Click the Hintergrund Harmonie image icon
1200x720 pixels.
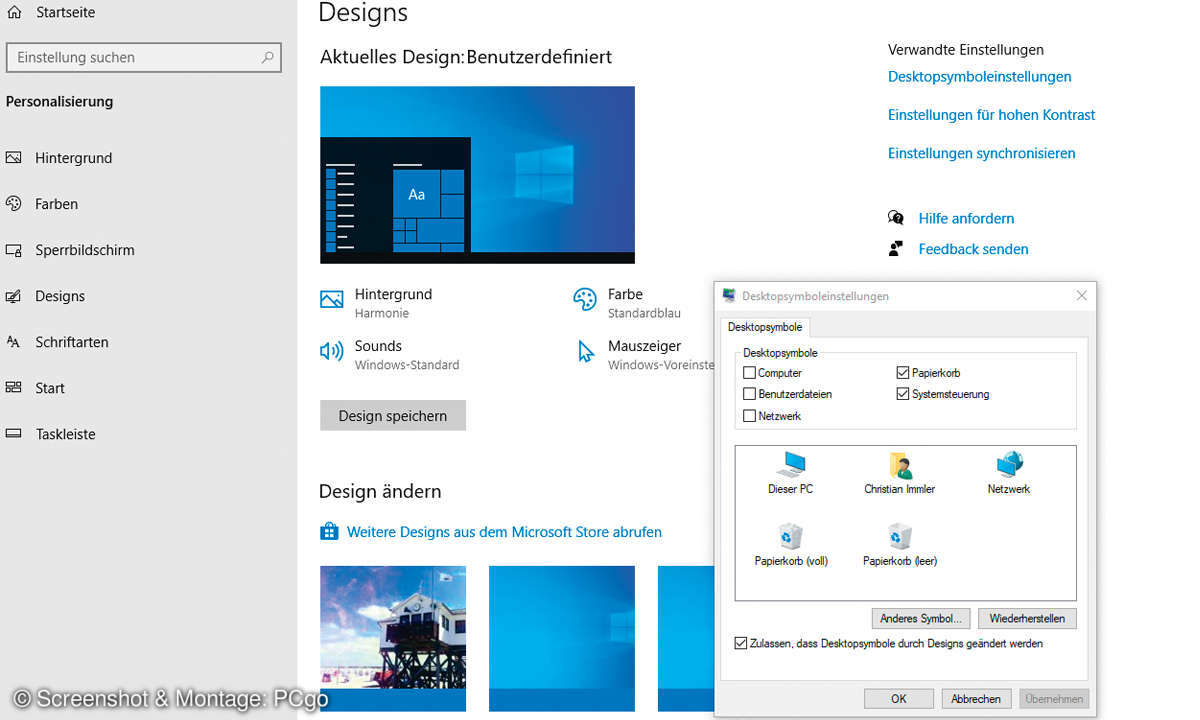pyautogui.click(x=331, y=299)
